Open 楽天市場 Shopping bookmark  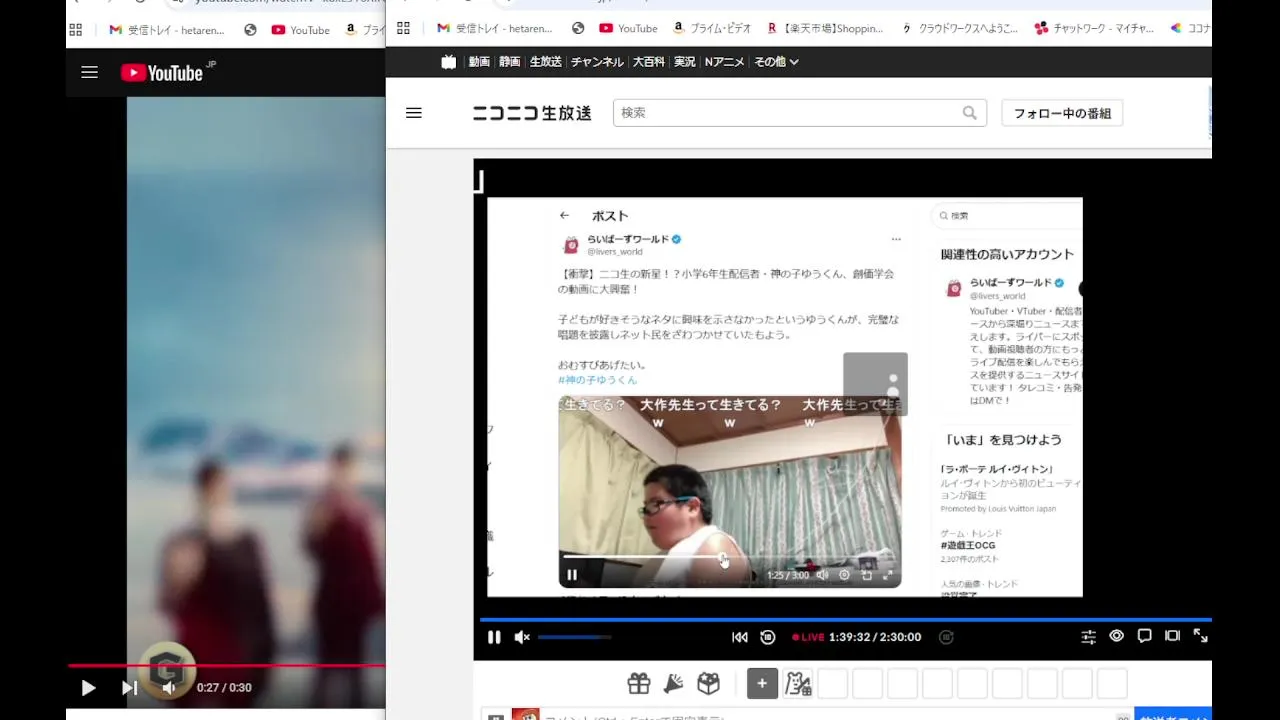pyautogui.click(x=825, y=28)
